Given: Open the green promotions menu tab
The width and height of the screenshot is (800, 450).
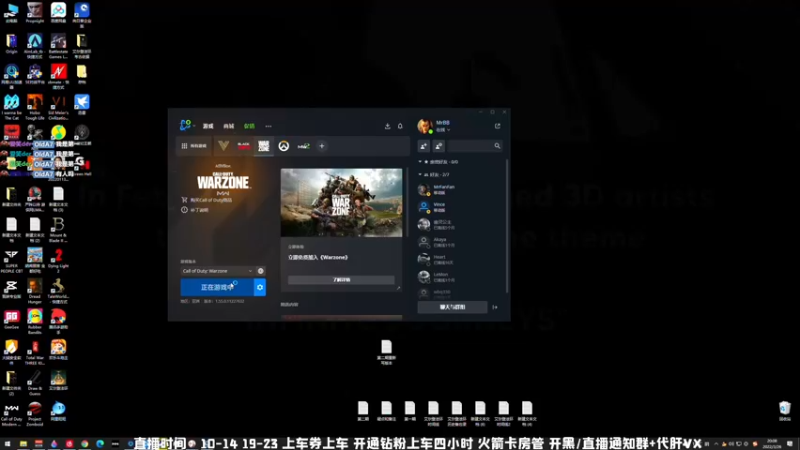Looking at the screenshot, I should (249, 126).
